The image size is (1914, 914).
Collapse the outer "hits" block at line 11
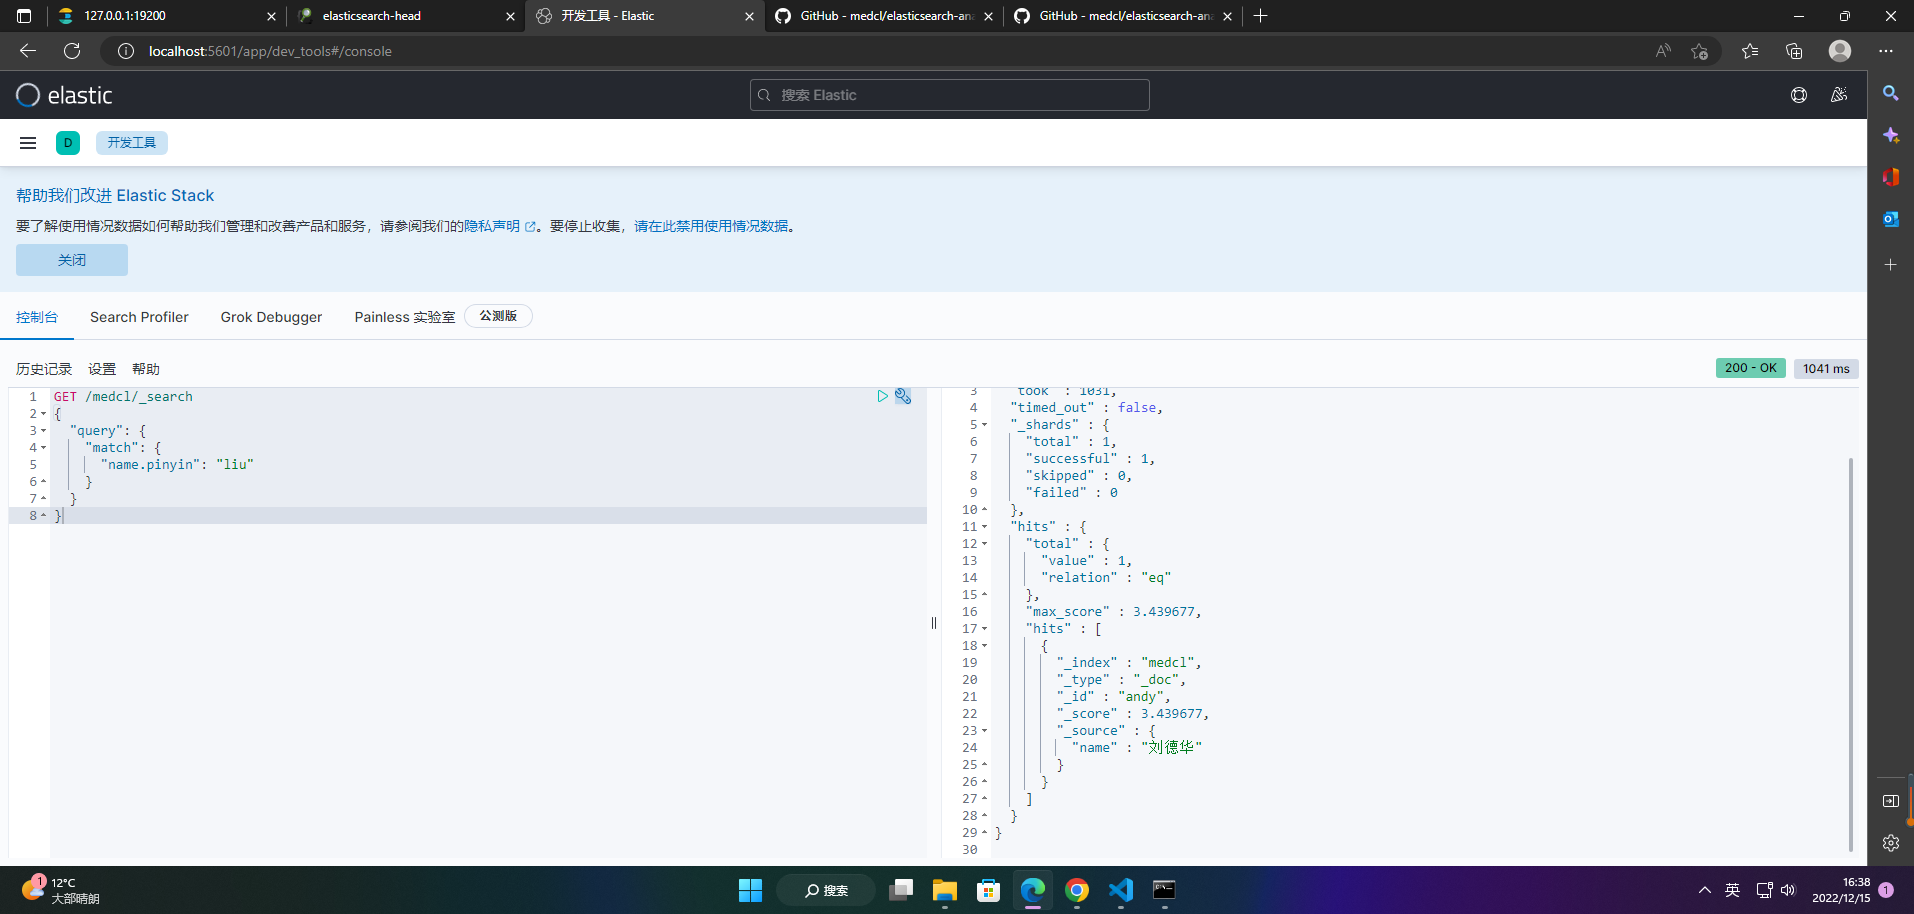click(984, 527)
